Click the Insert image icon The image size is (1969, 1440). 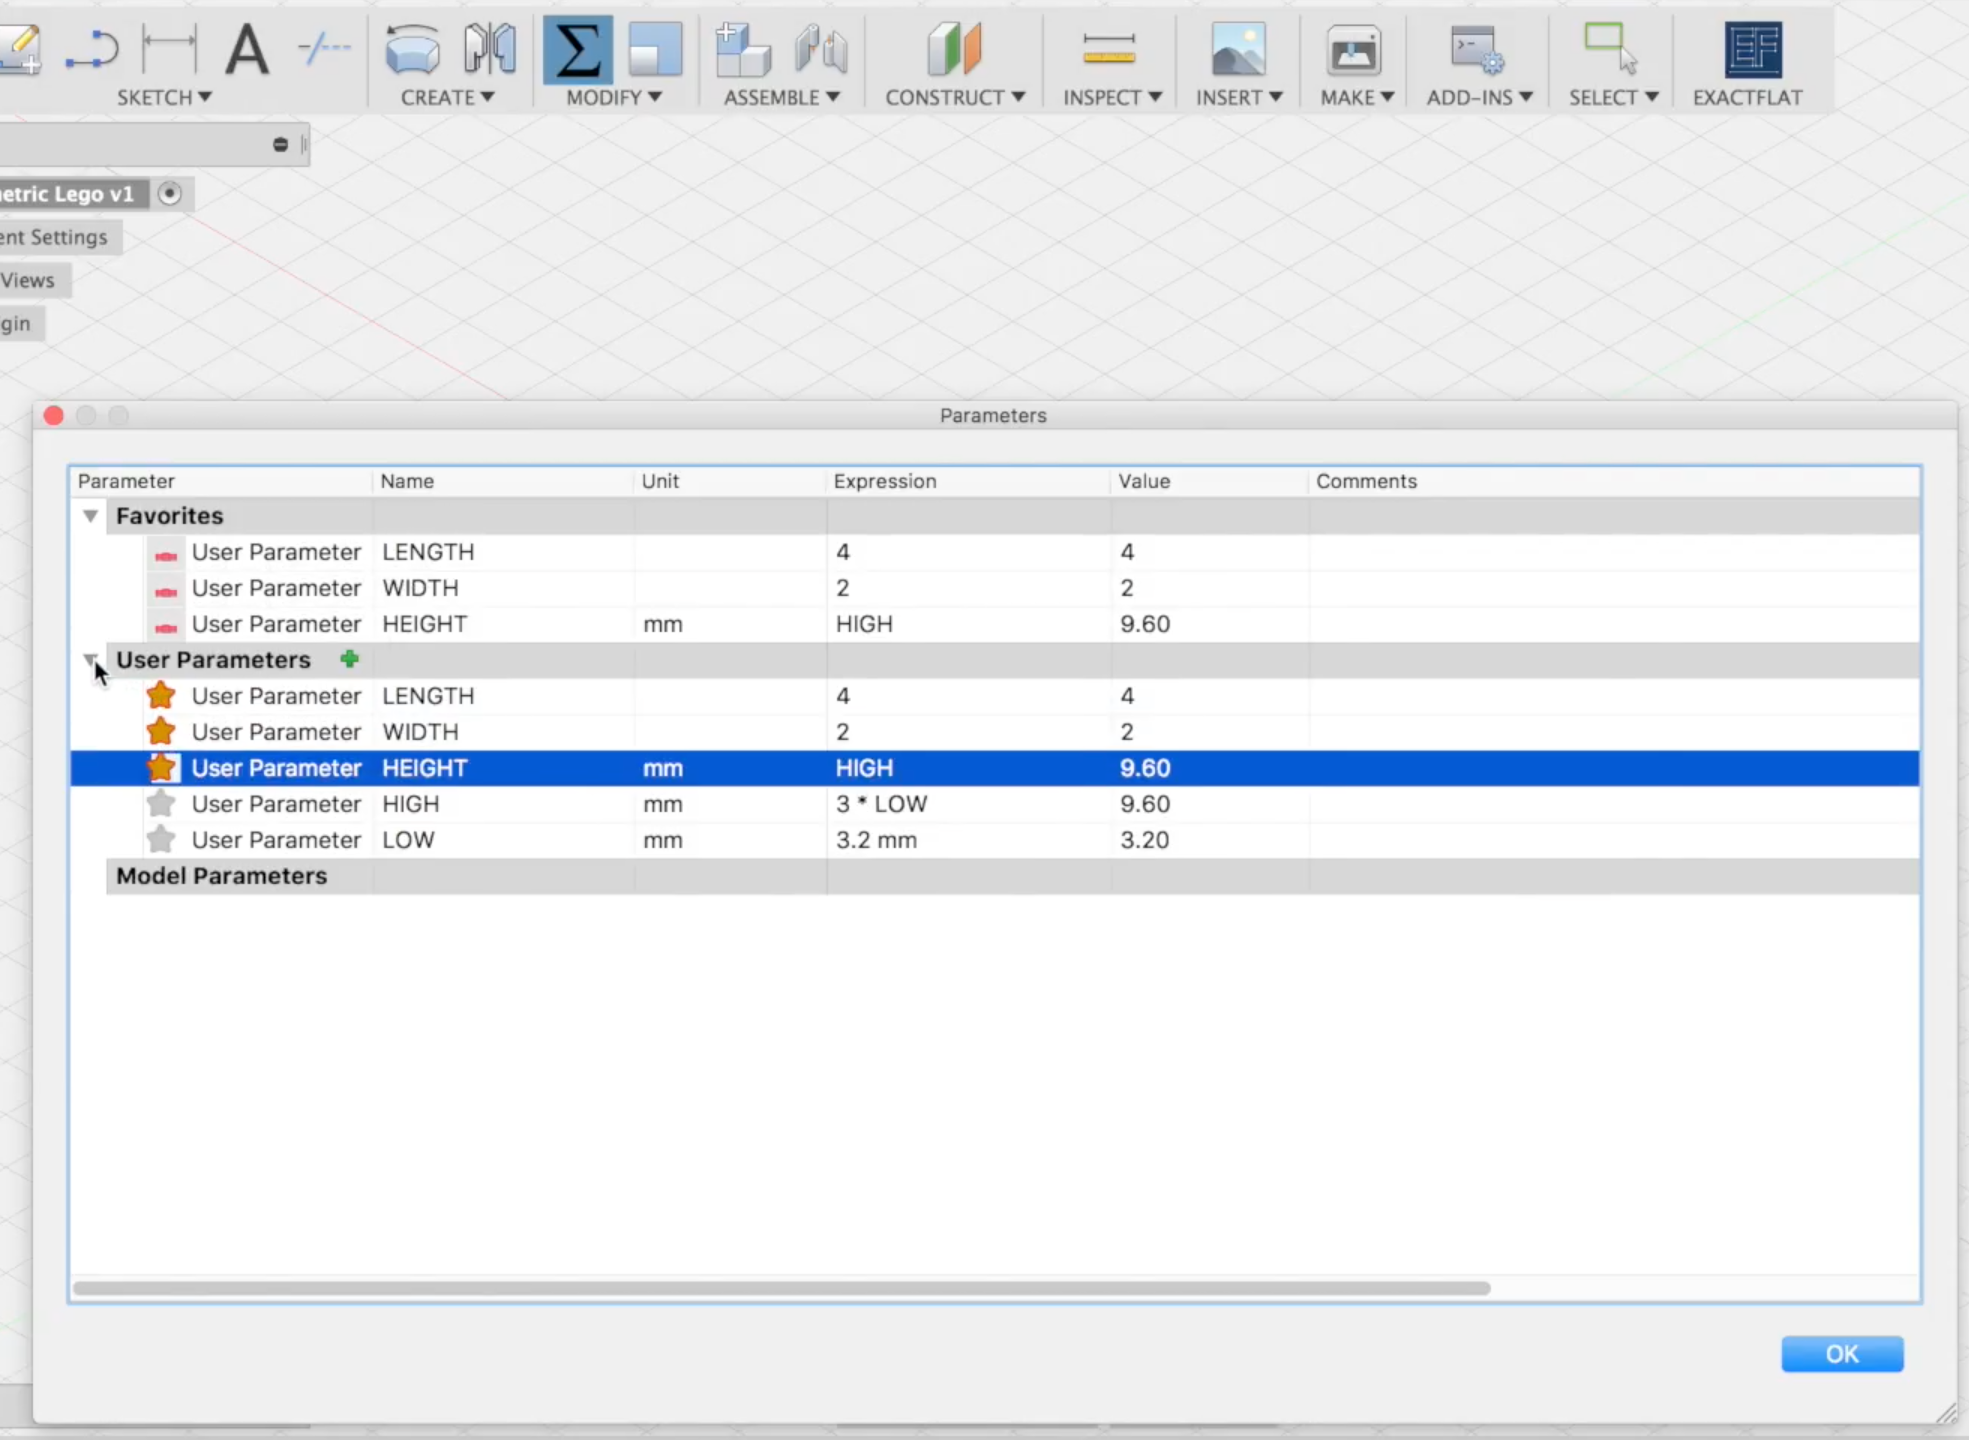[x=1238, y=49]
